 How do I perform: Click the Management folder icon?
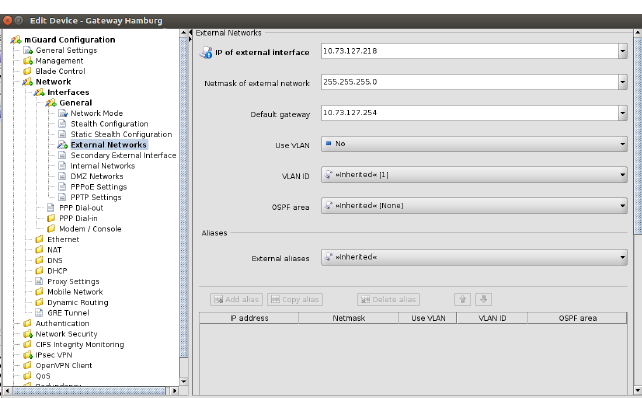(x=28, y=61)
